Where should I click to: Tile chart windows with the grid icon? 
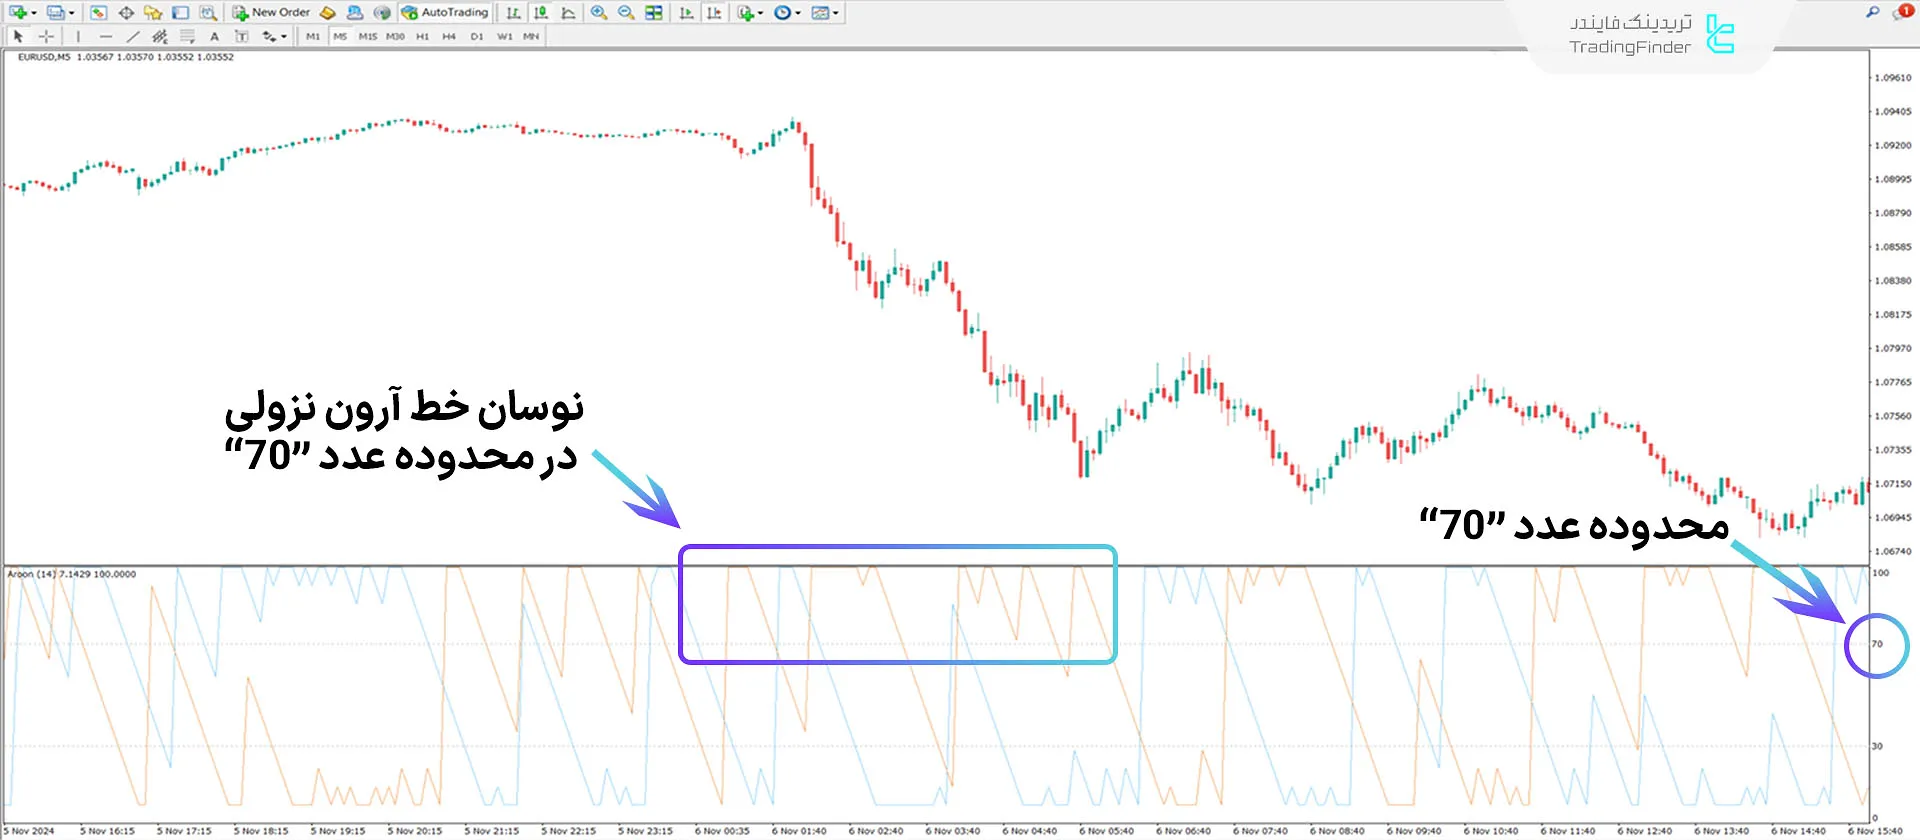tap(654, 13)
